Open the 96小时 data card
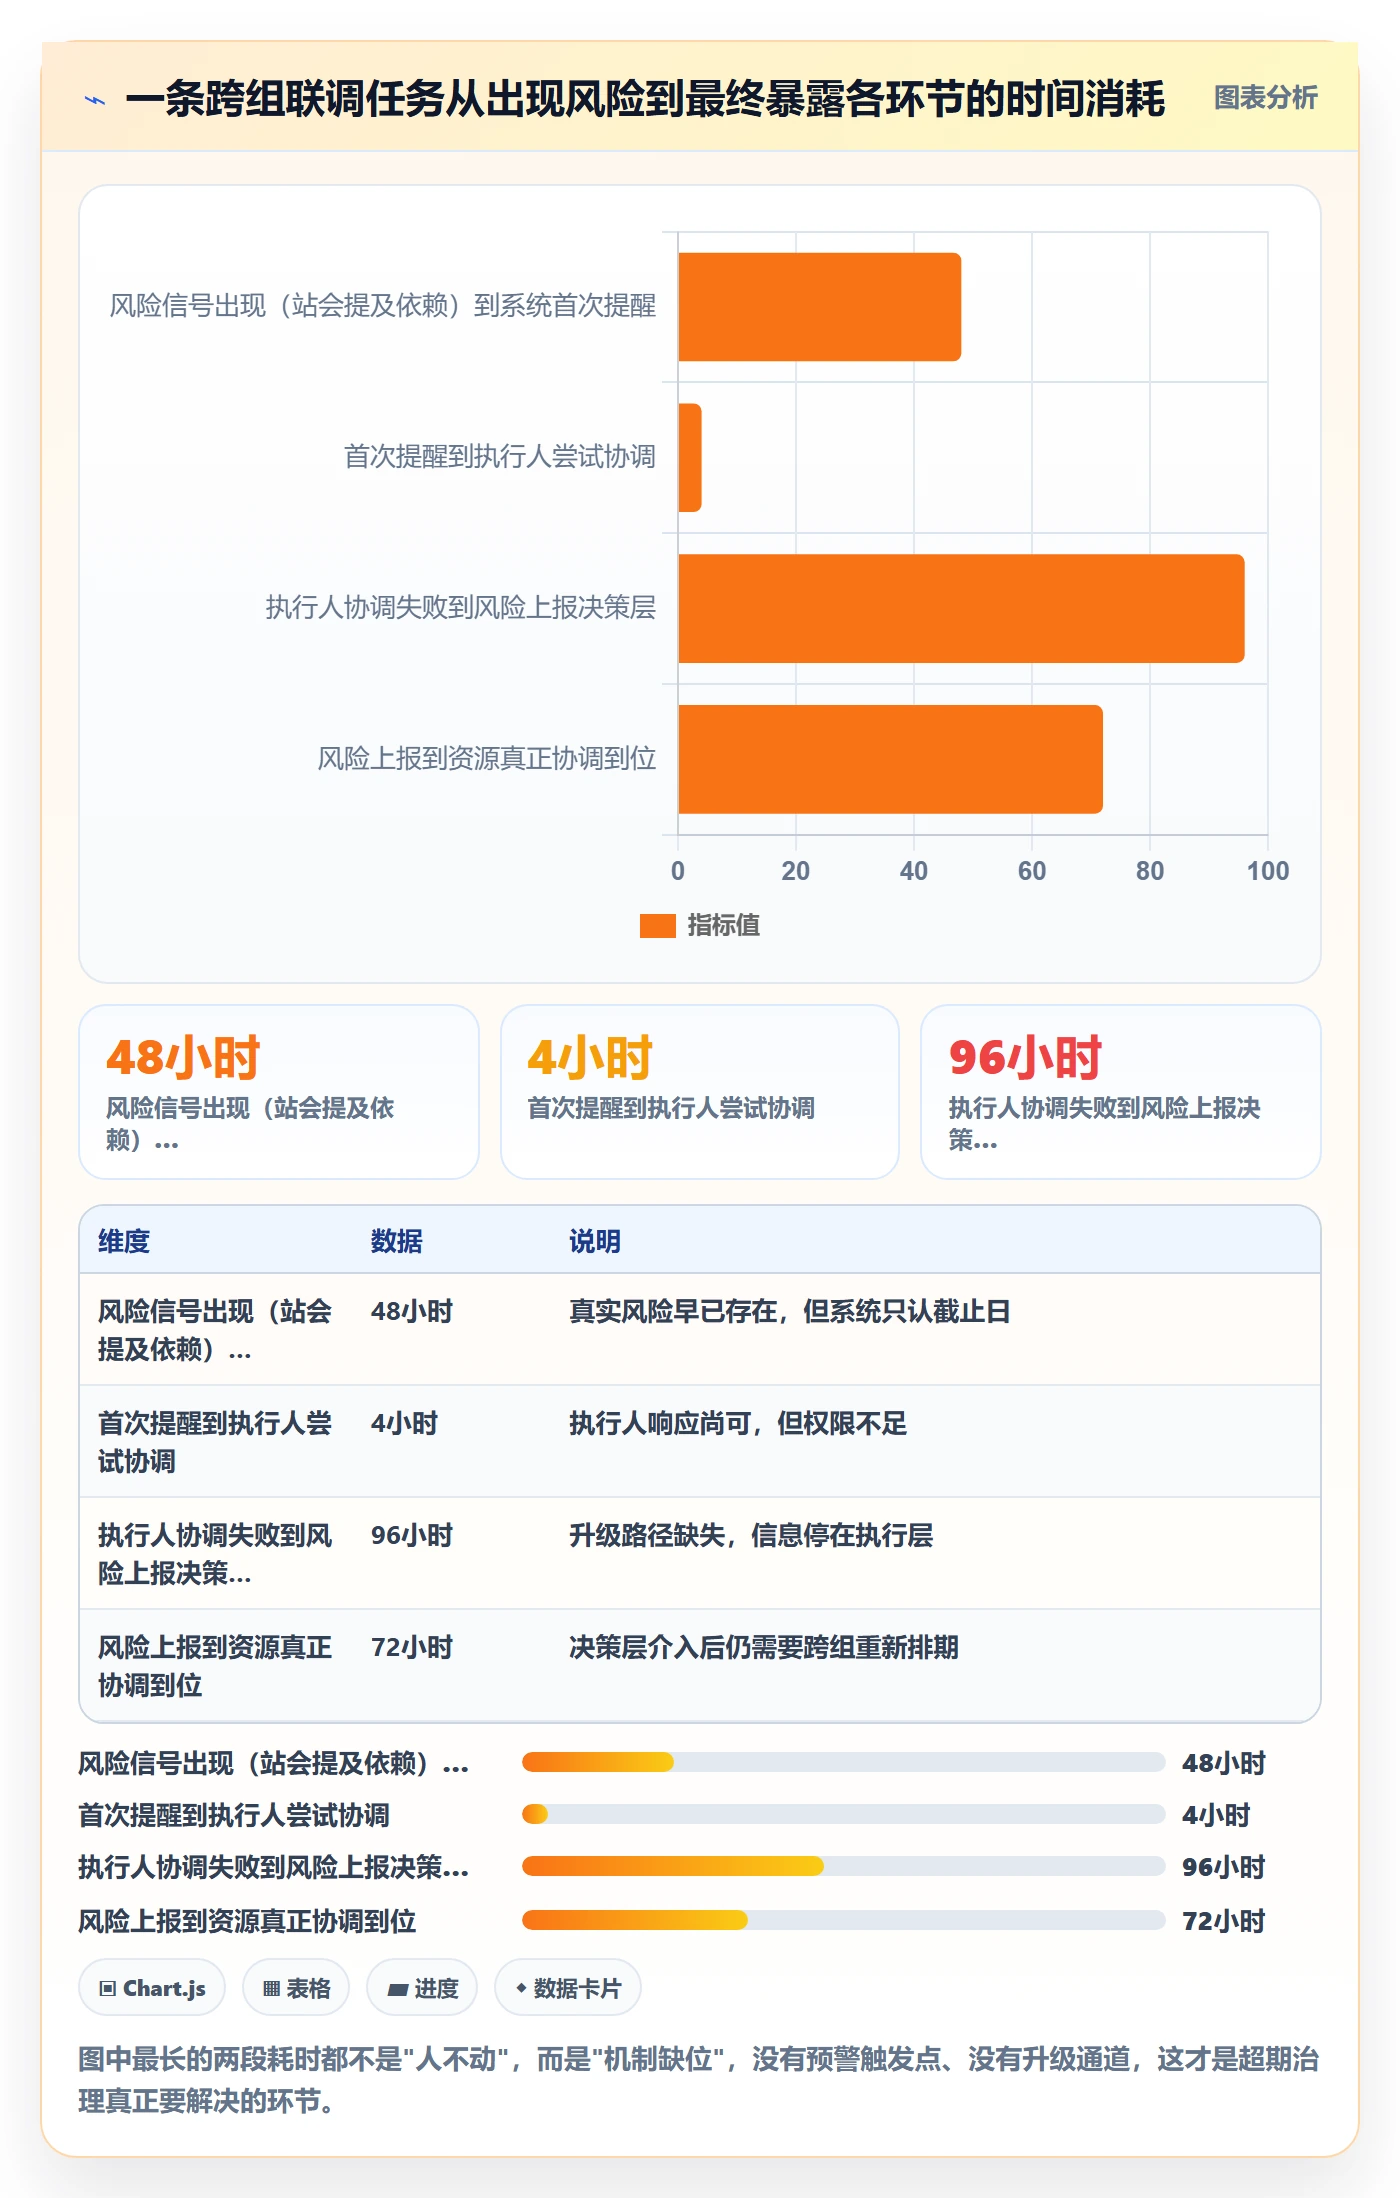 1121,1092
